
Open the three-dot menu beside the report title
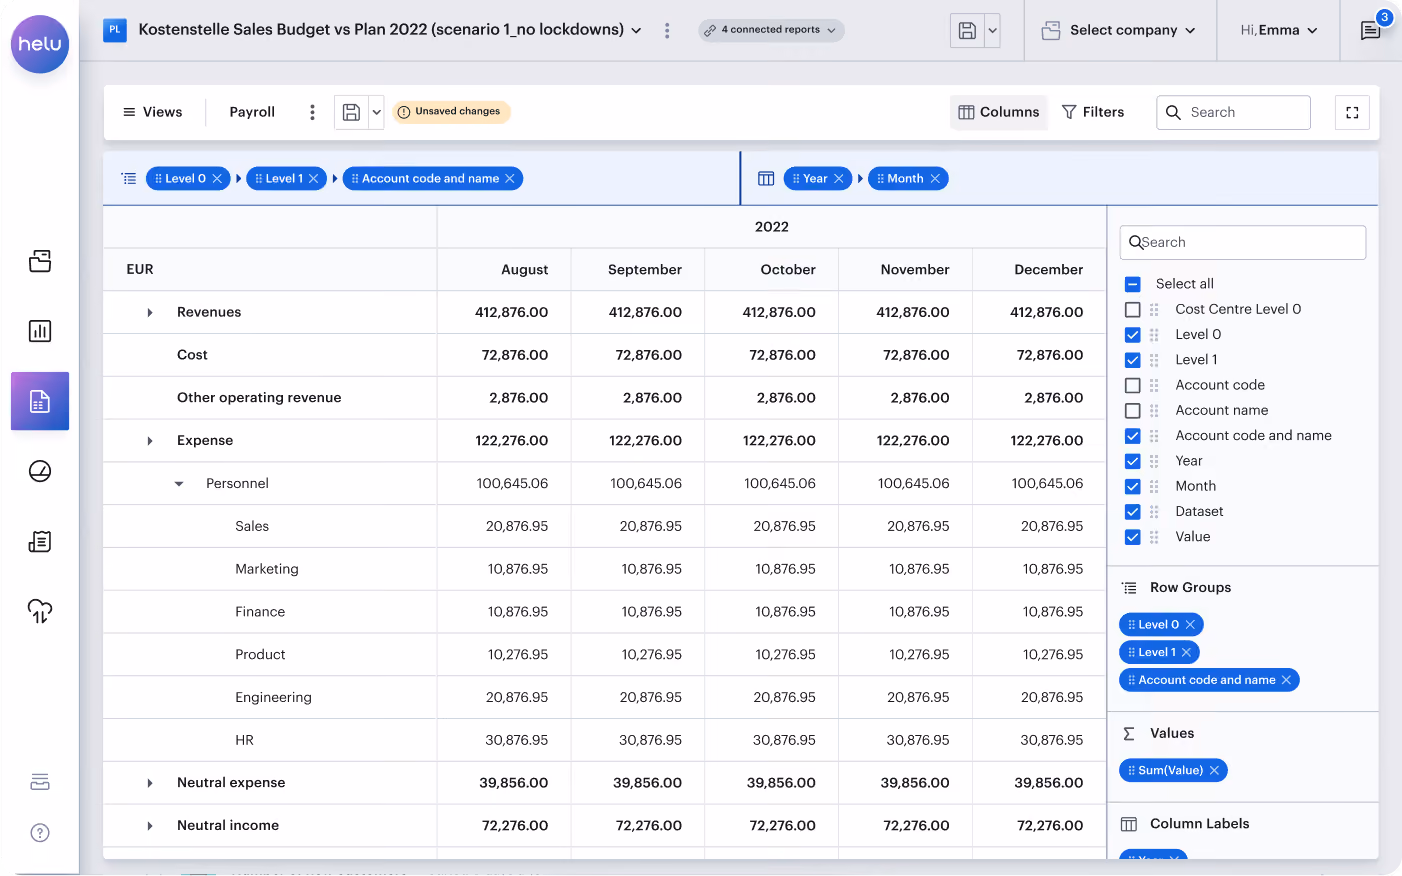[667, 30]
